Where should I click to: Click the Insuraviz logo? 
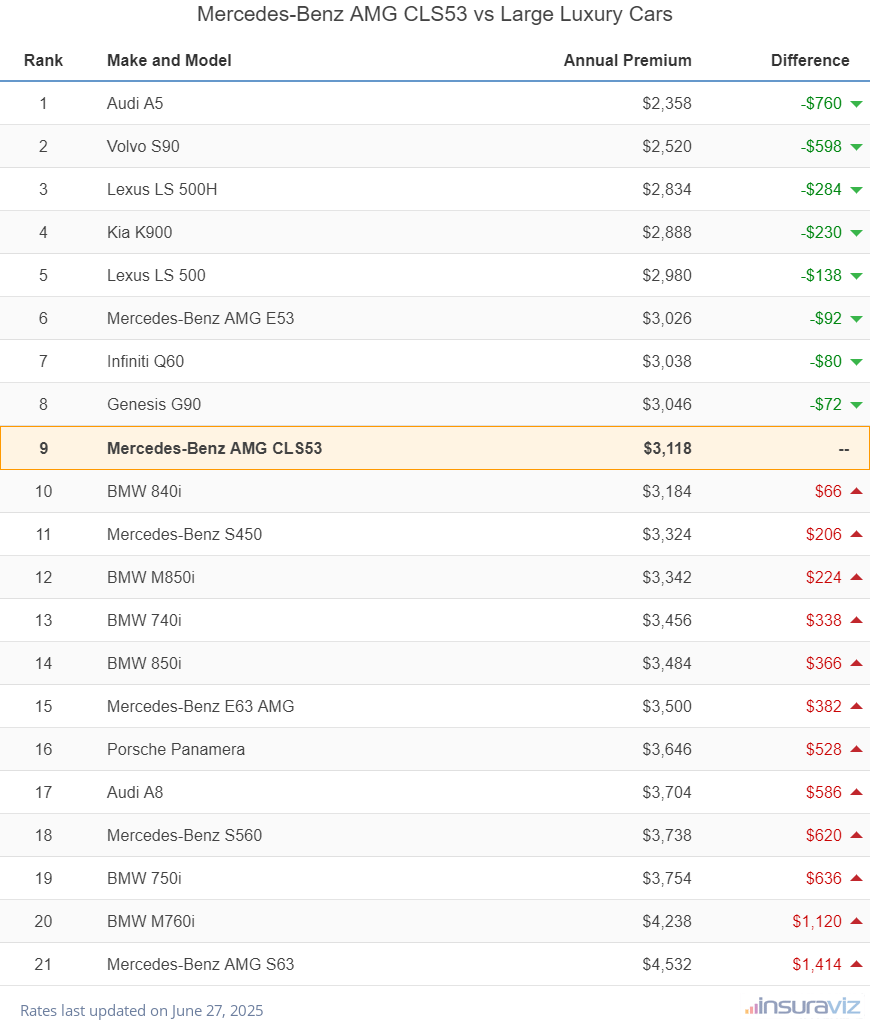[803, 1006]
